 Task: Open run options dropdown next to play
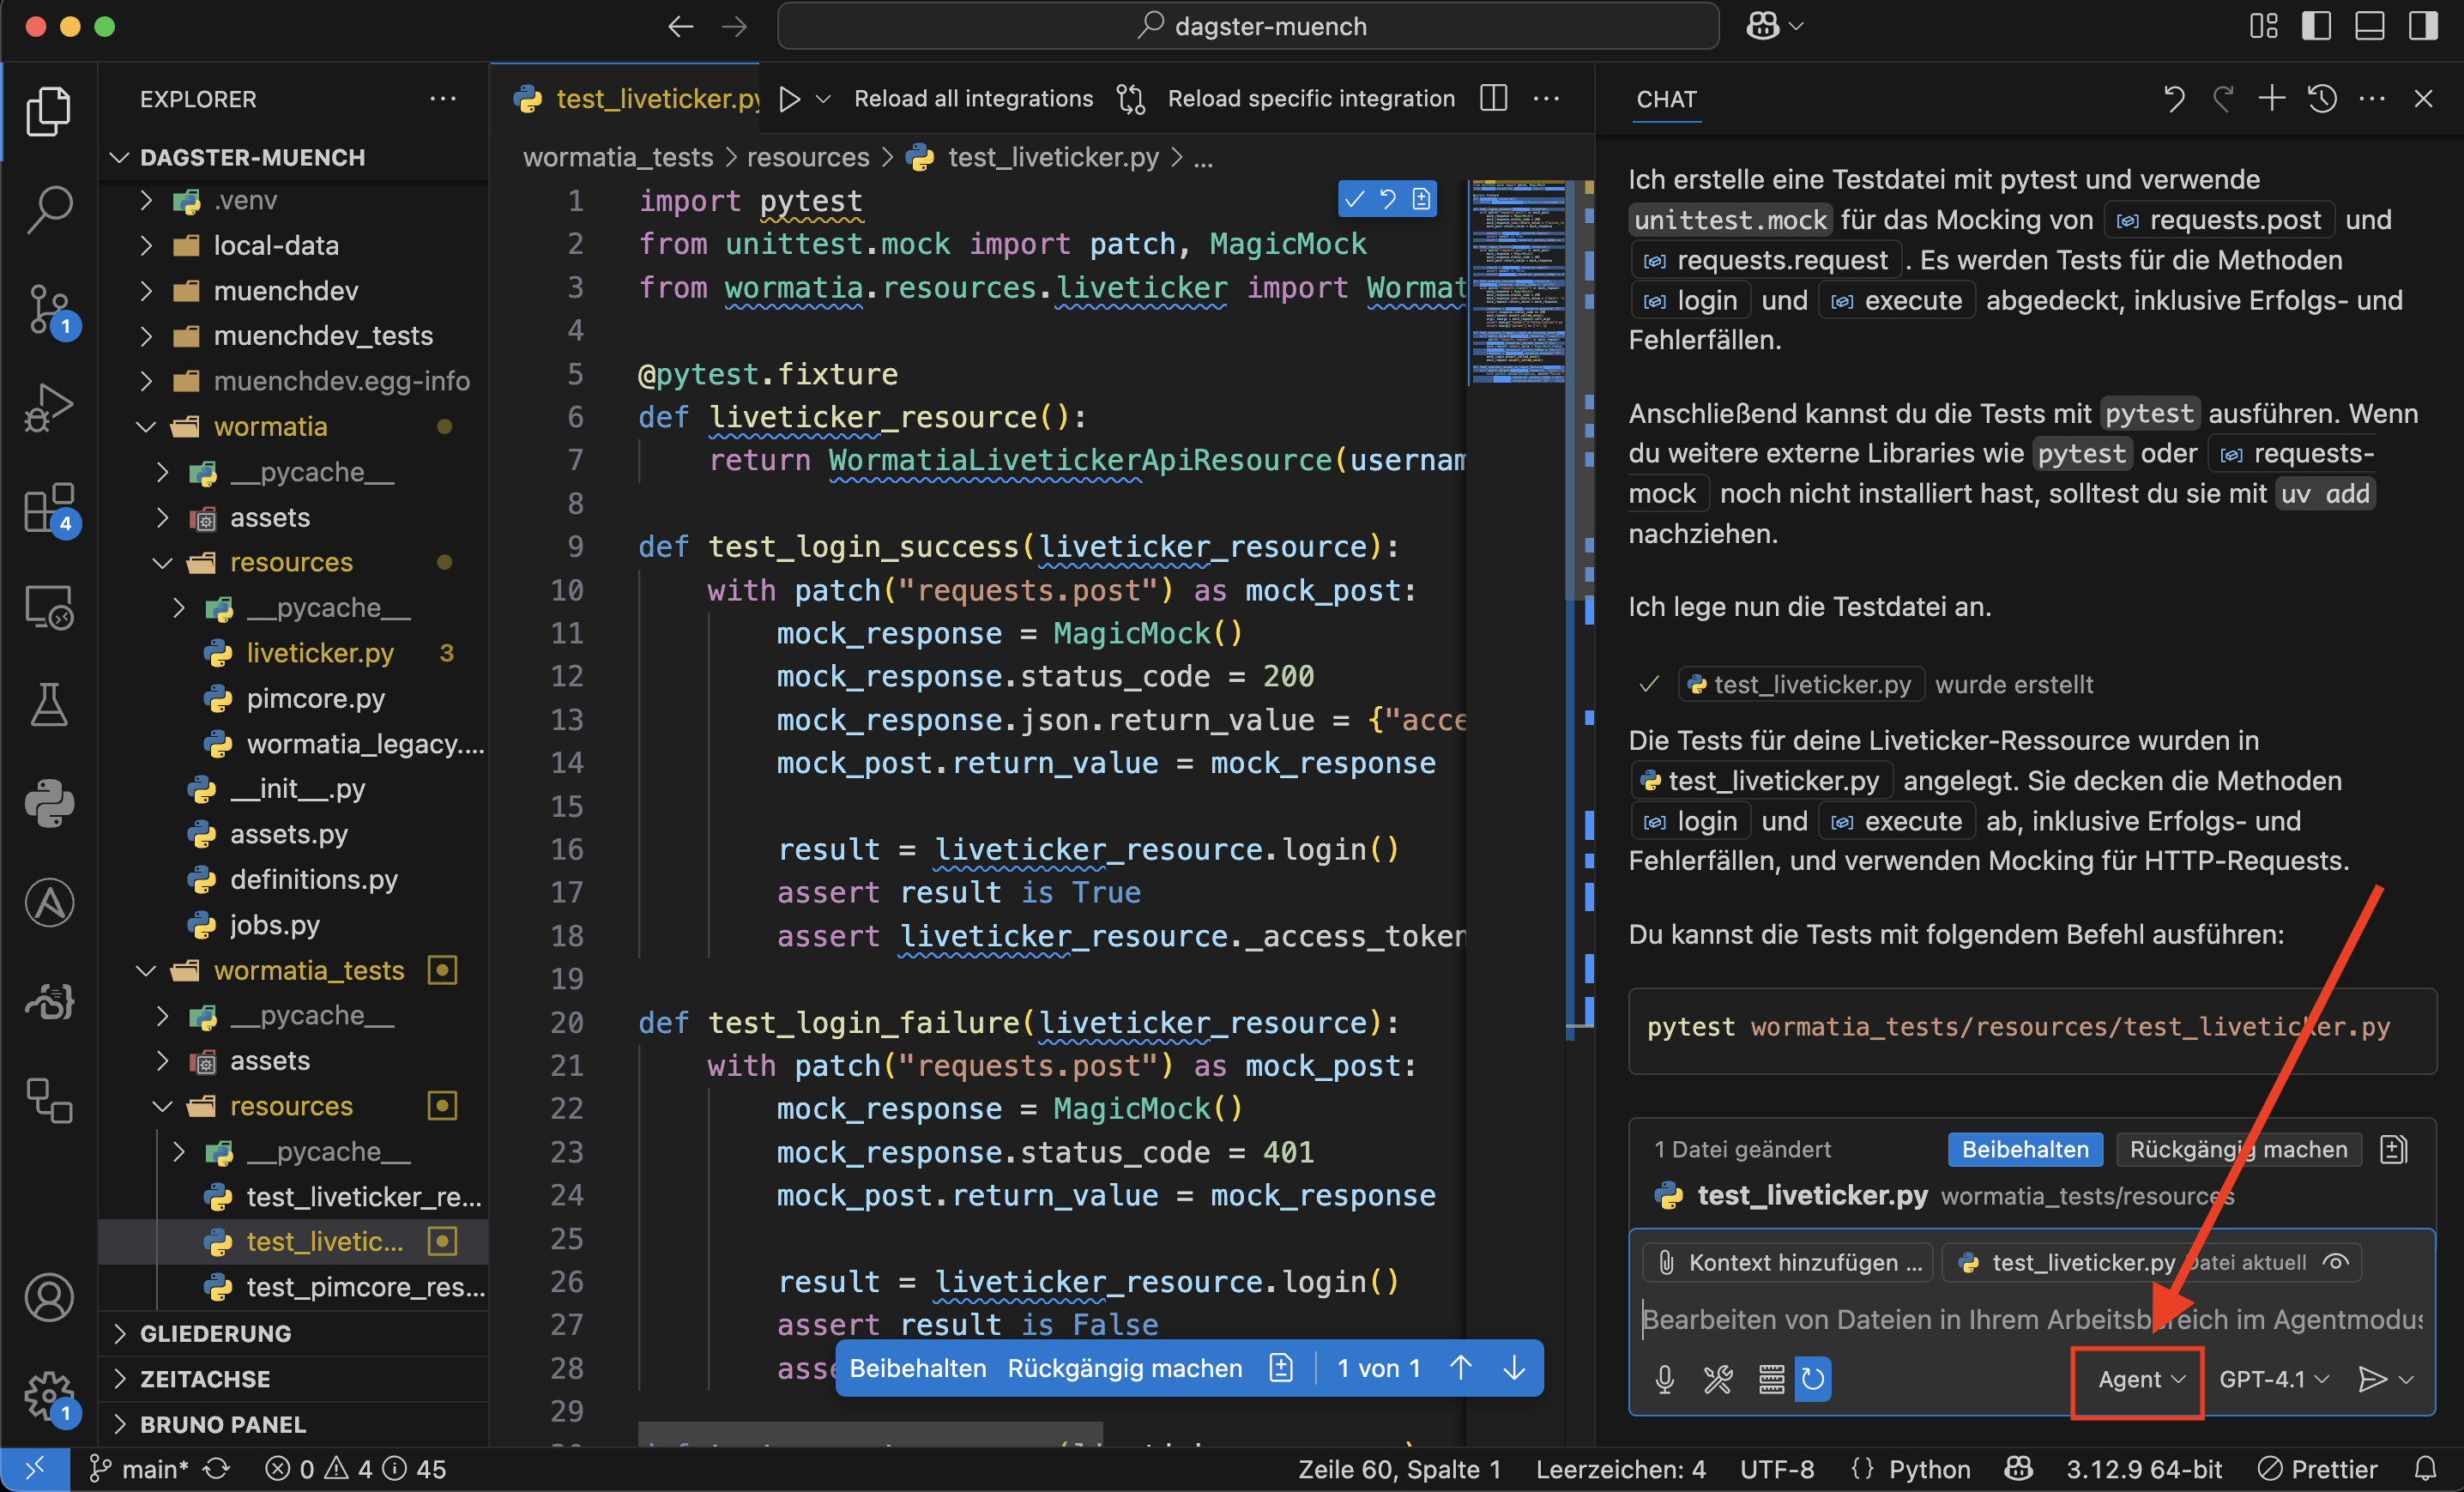click(823, 99)
